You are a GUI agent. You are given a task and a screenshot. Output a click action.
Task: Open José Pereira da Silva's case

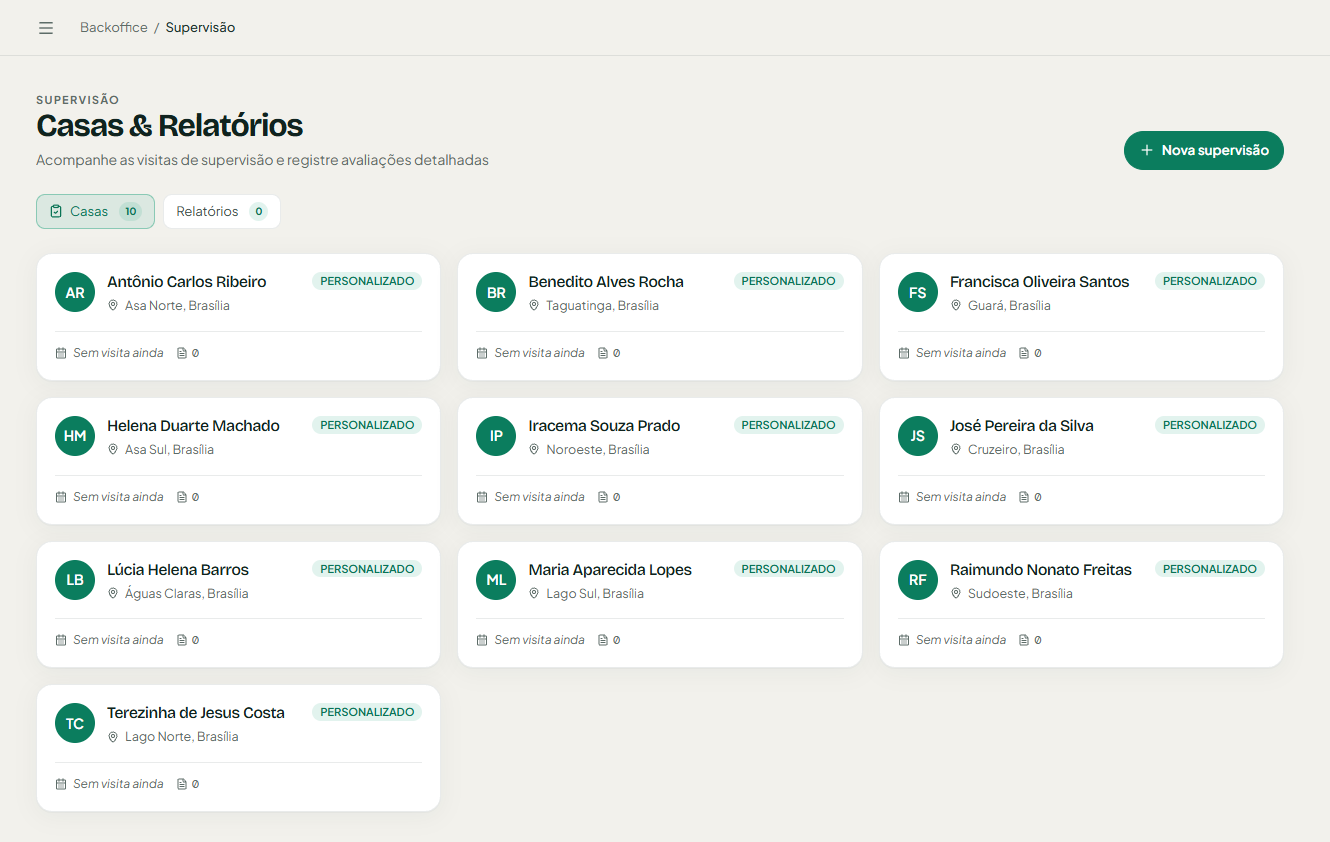[1081, 461]
